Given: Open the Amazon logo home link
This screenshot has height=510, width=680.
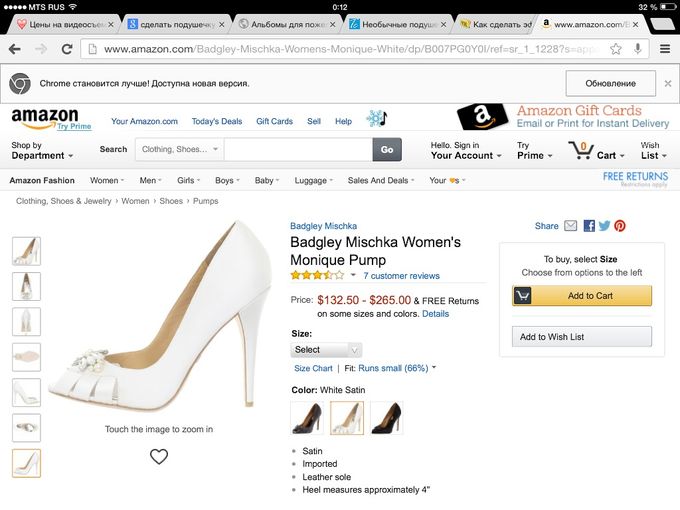Looking at the screenshot, I should [x=45, y=118].
